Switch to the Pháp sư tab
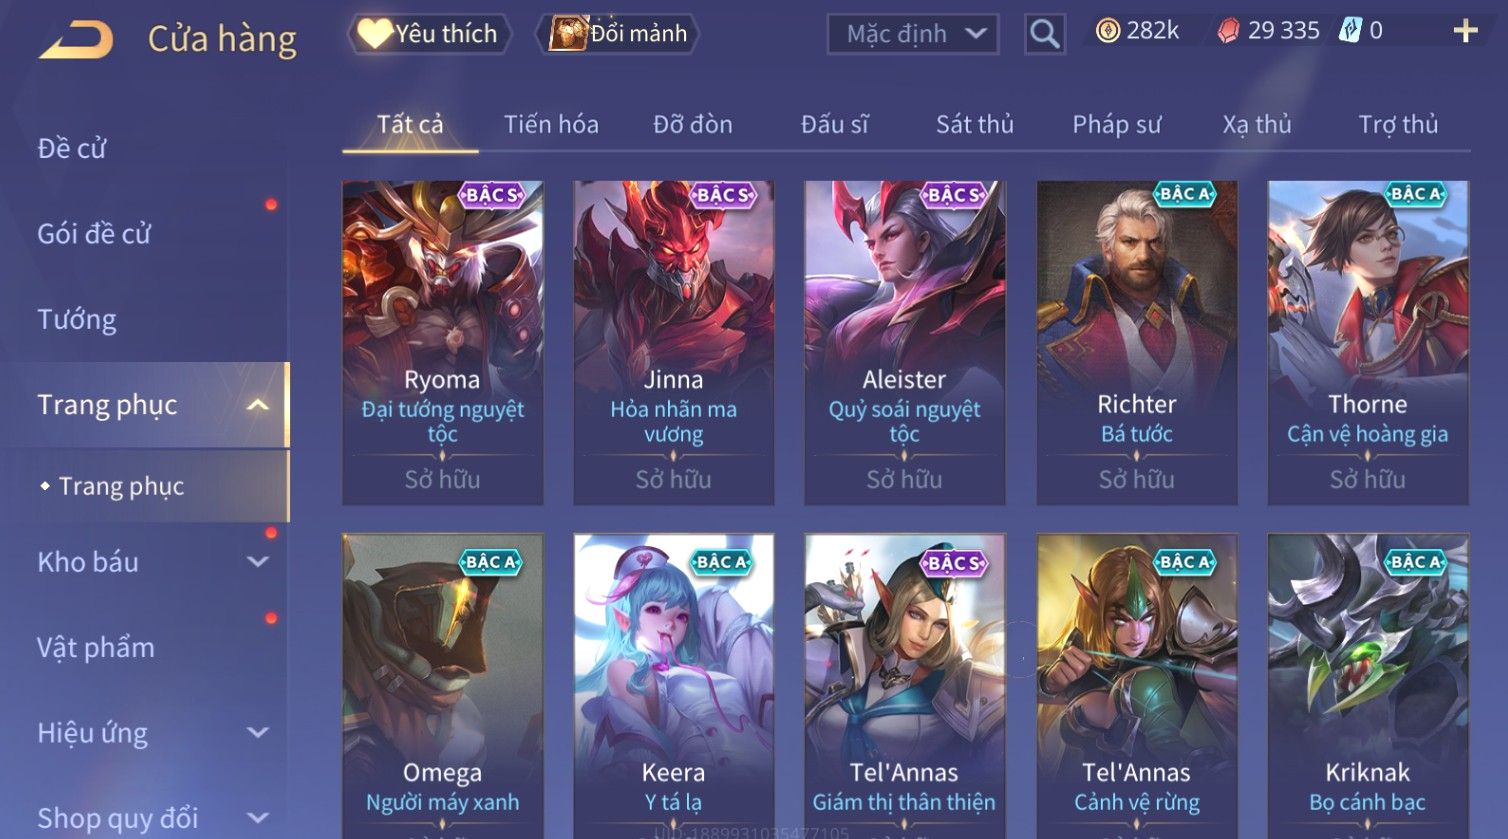This screenshot has width=1508, height=839. pos(1116,124)
